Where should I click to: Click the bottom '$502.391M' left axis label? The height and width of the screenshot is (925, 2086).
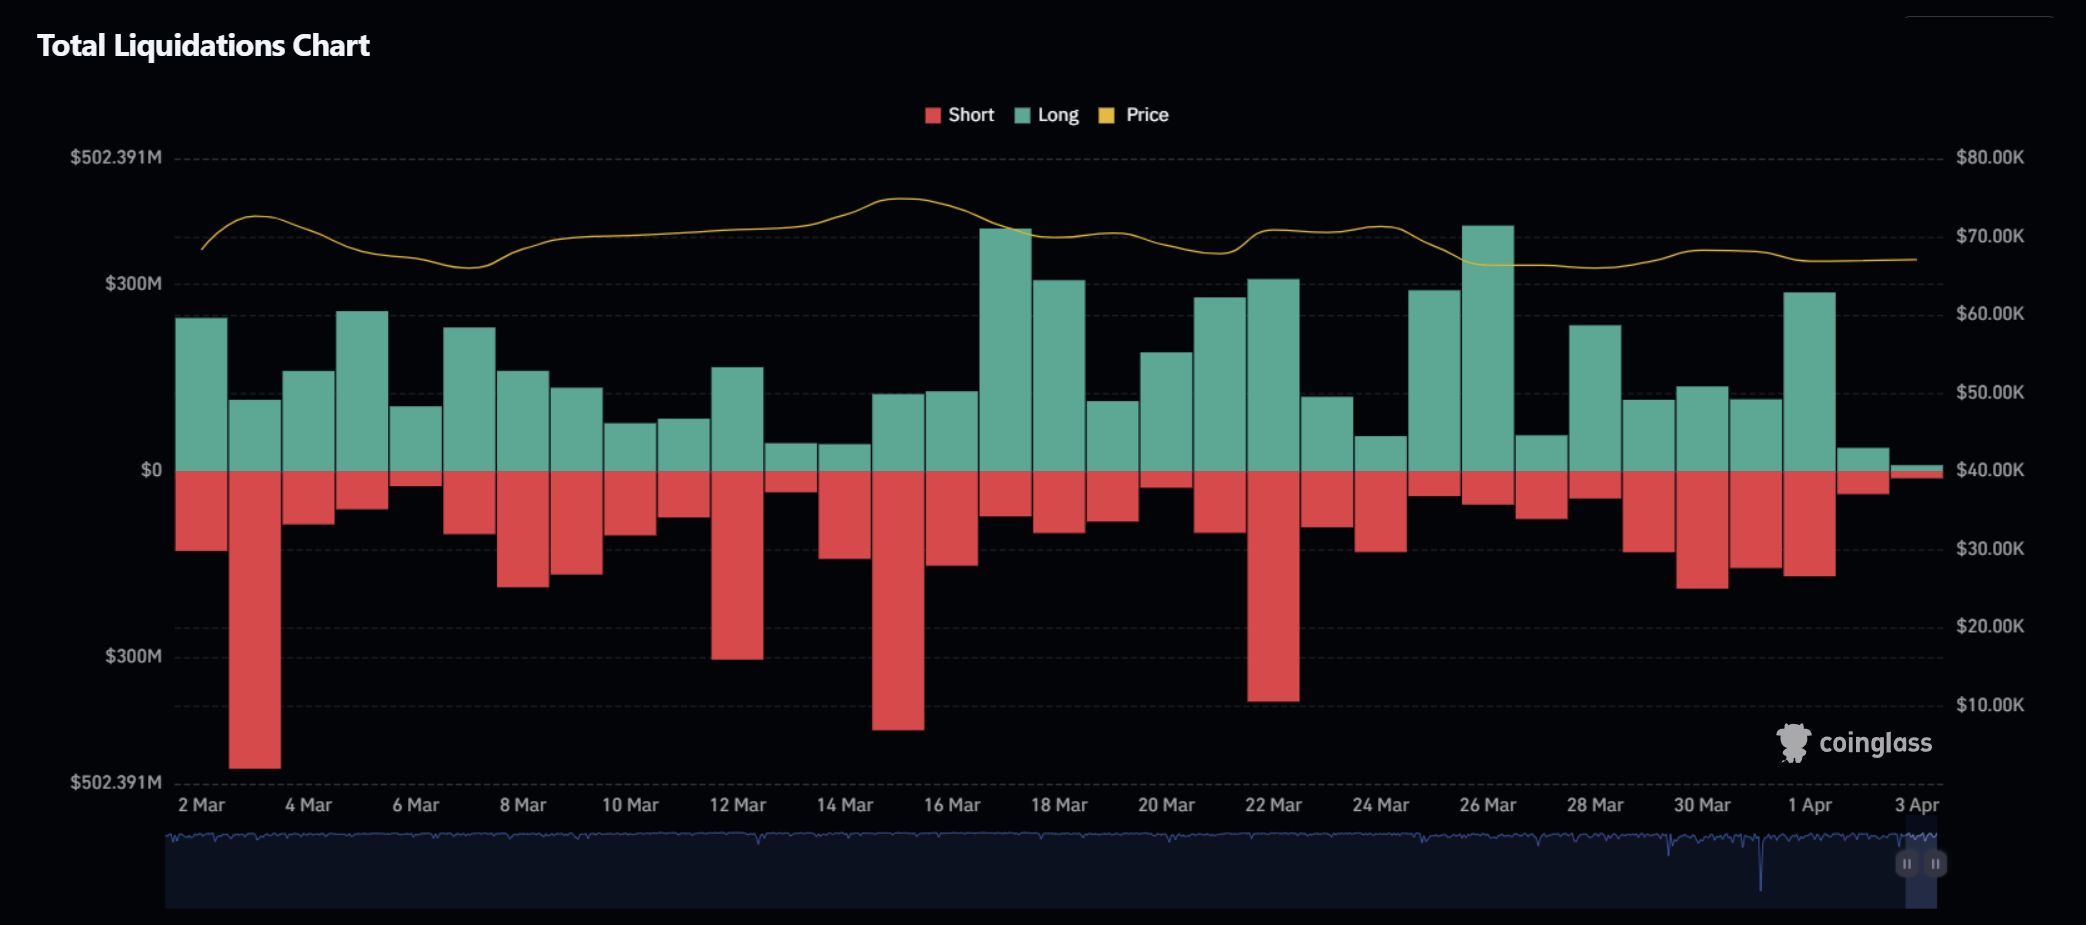(115, 782)
